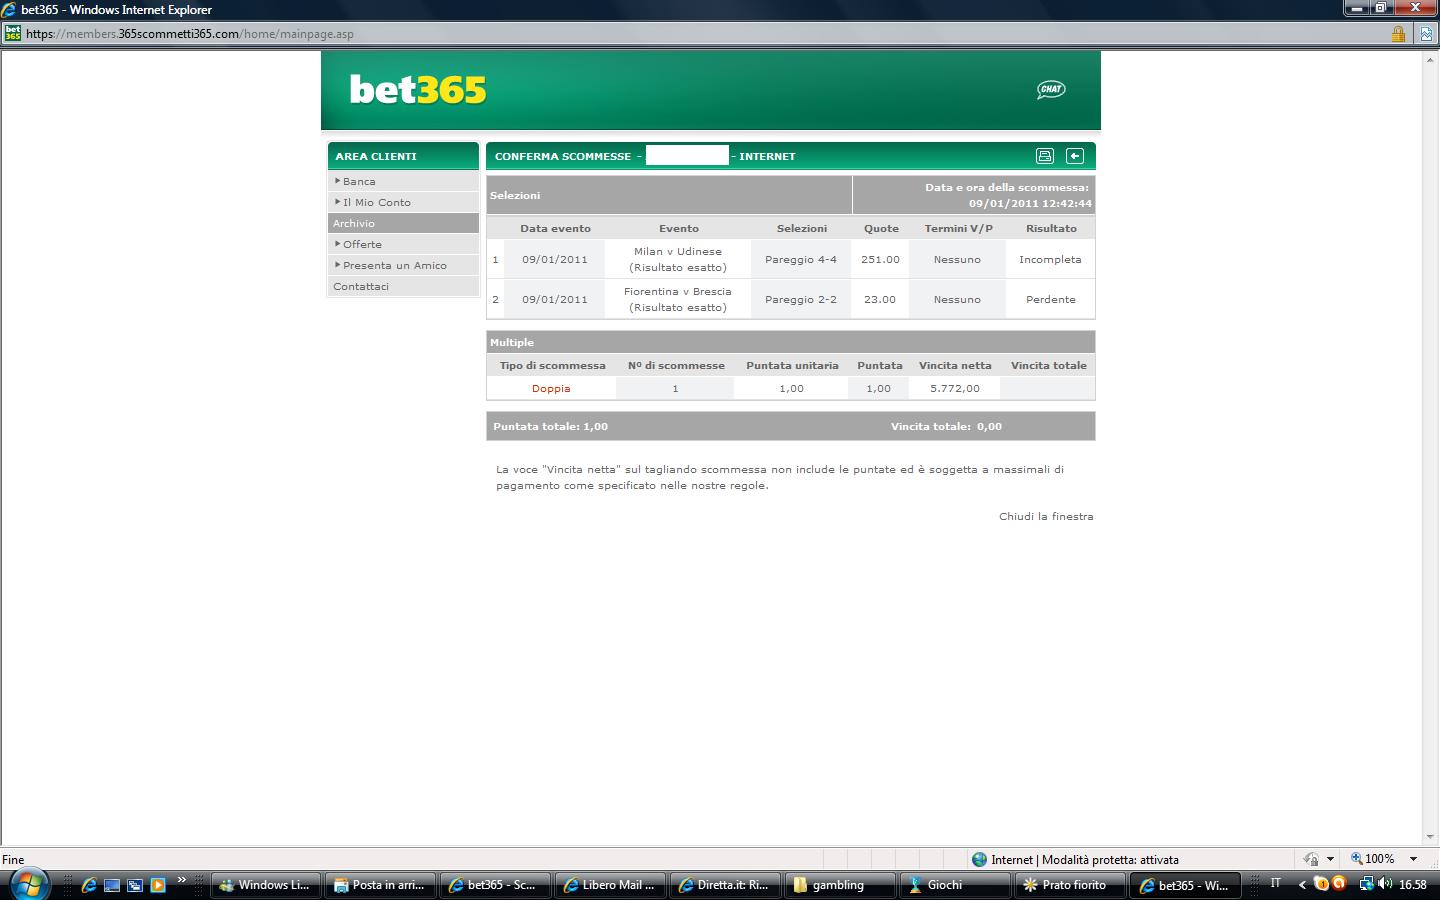
Task: Click the IT language indicator
Action: tap(1275, 883)
